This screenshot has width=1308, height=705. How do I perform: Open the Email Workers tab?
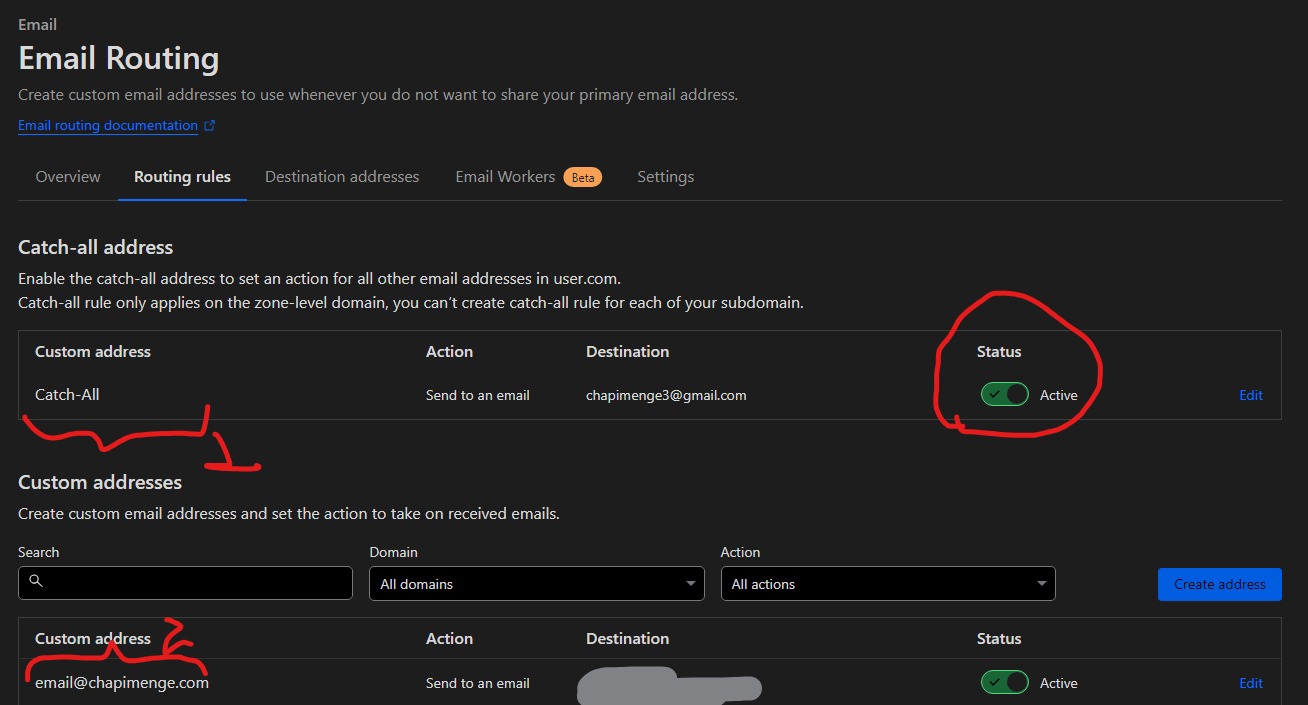(505, 176)
